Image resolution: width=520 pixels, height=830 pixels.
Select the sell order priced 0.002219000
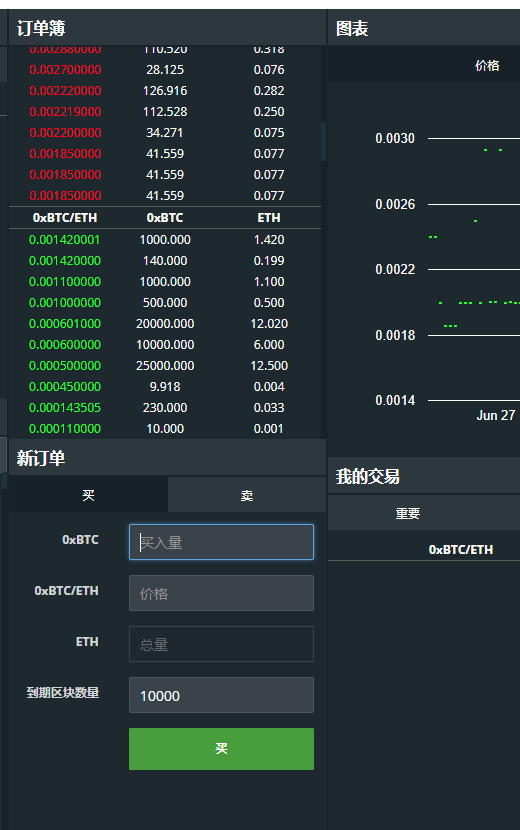[165, 112]
